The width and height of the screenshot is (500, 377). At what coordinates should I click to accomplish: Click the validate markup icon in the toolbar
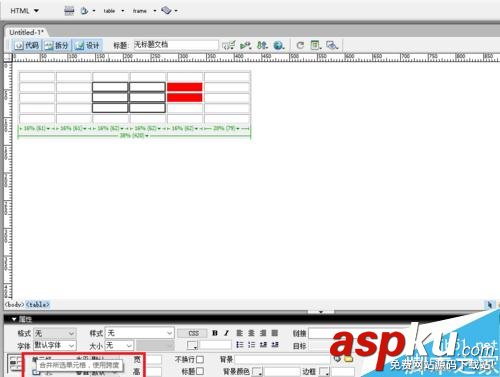click(x=246, y=45)
